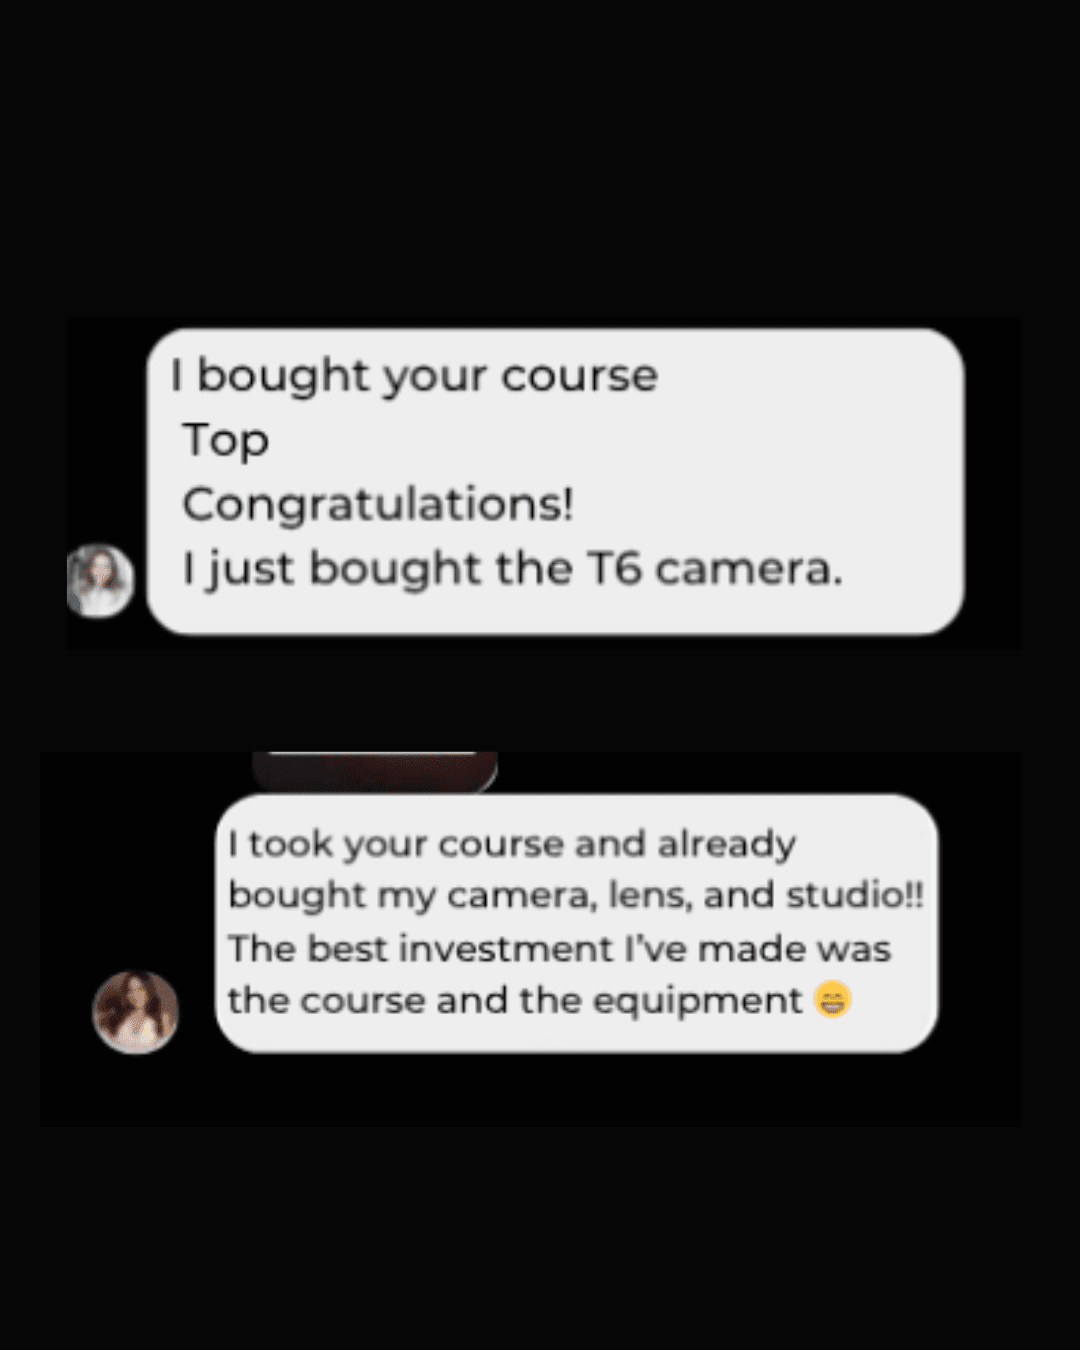Image resolution: width=1080 pixels, height=1350 pixels.
Task: Open the lower sender's dark-haired avatar
Action: (x=135, y=1011)
